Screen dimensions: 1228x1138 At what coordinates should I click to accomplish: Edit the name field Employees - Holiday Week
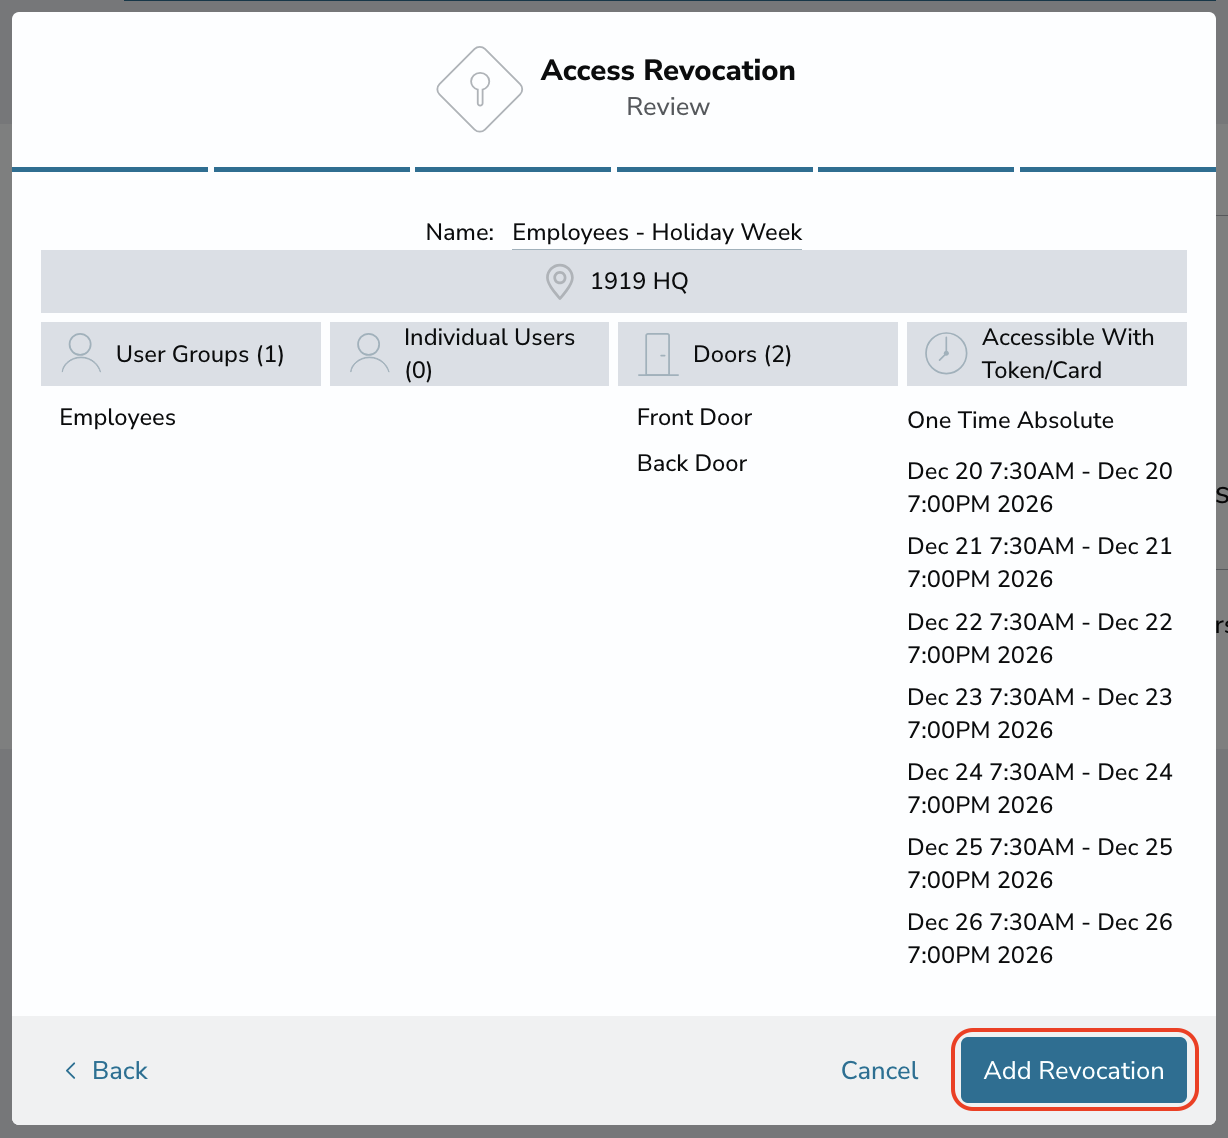pyautogui.click(x=657, y=232)
